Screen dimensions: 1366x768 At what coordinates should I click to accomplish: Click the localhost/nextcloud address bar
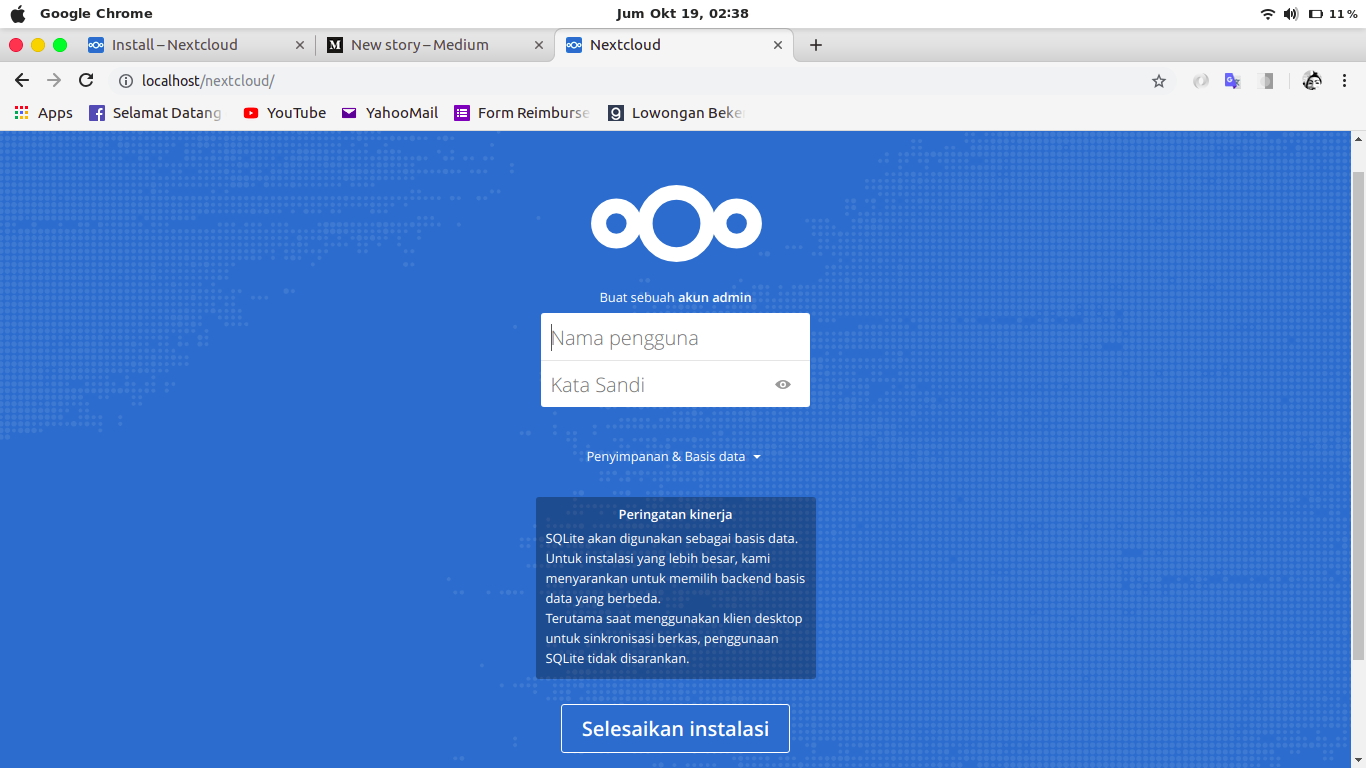click(x=640, y=81)
